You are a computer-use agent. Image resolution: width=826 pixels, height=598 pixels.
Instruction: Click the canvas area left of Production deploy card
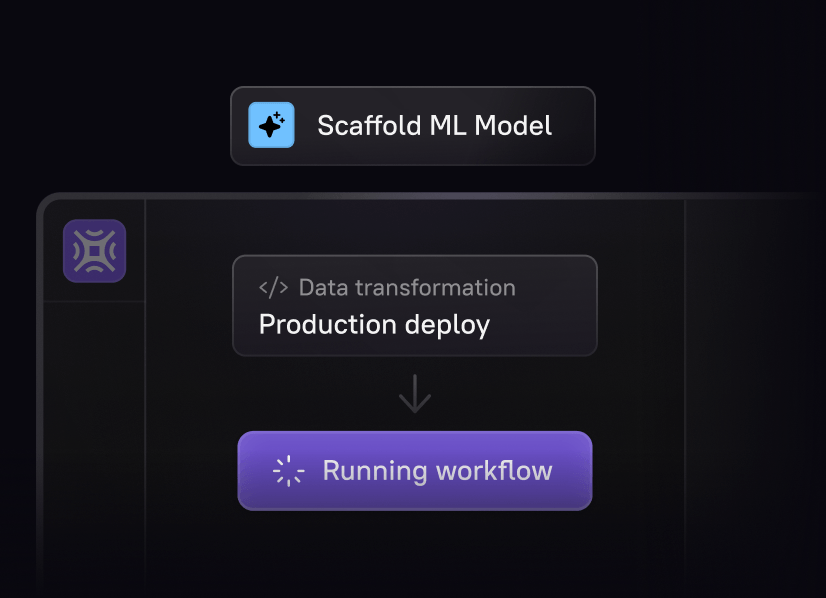189,306
